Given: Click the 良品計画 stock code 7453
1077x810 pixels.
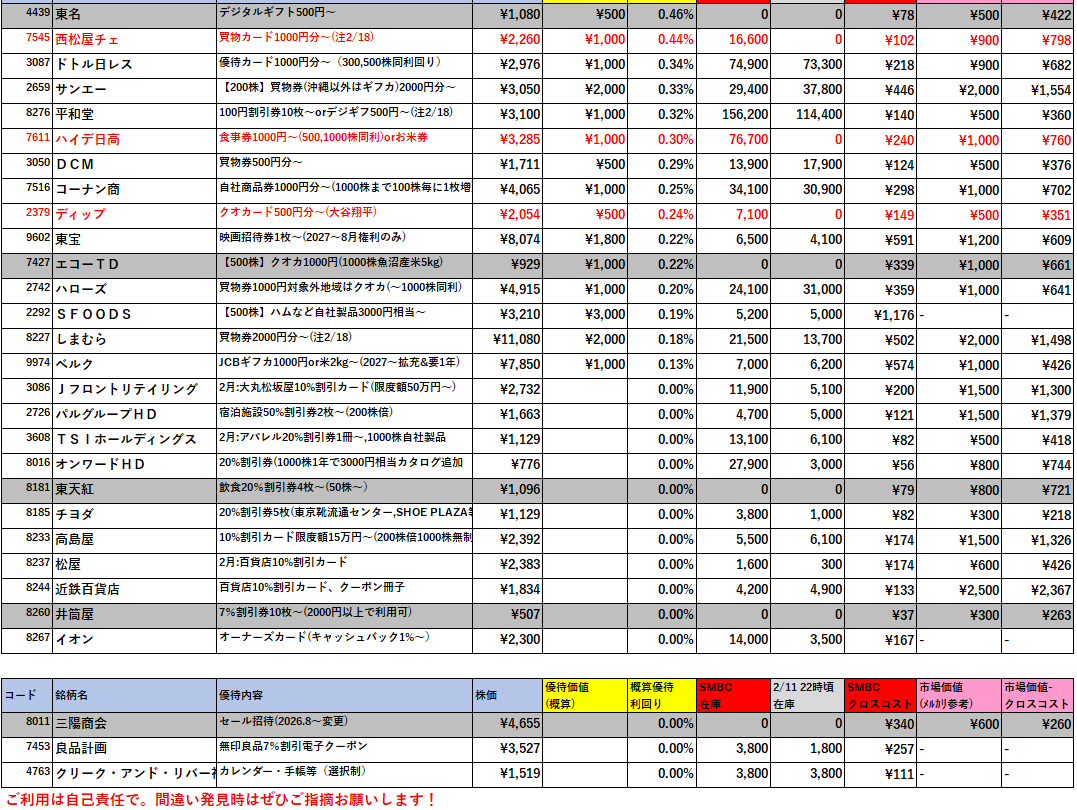Looking at the screenshot, I should coord(27,748).
